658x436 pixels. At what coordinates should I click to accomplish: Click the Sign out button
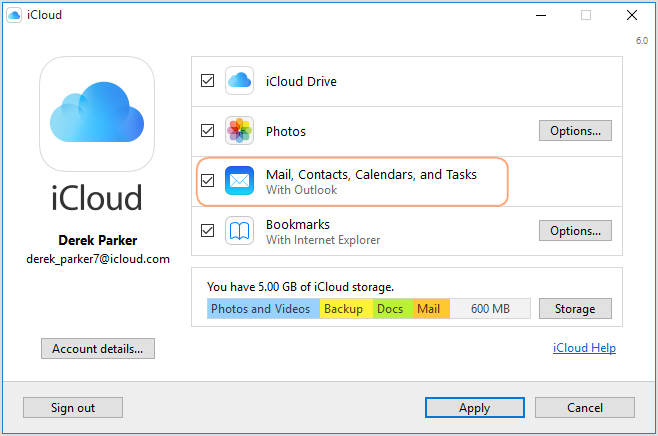[73, 407]
